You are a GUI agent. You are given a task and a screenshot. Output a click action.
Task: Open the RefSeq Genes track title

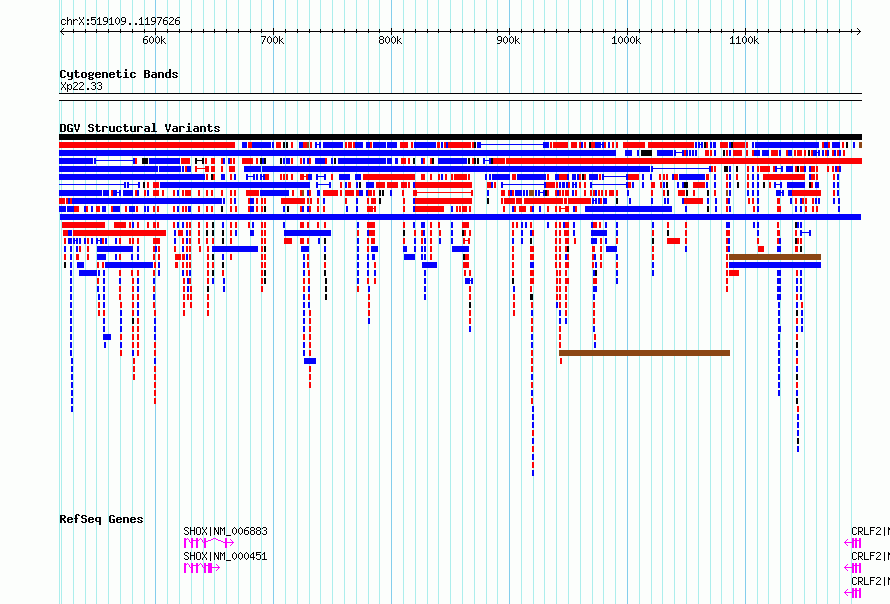(101, 519)
